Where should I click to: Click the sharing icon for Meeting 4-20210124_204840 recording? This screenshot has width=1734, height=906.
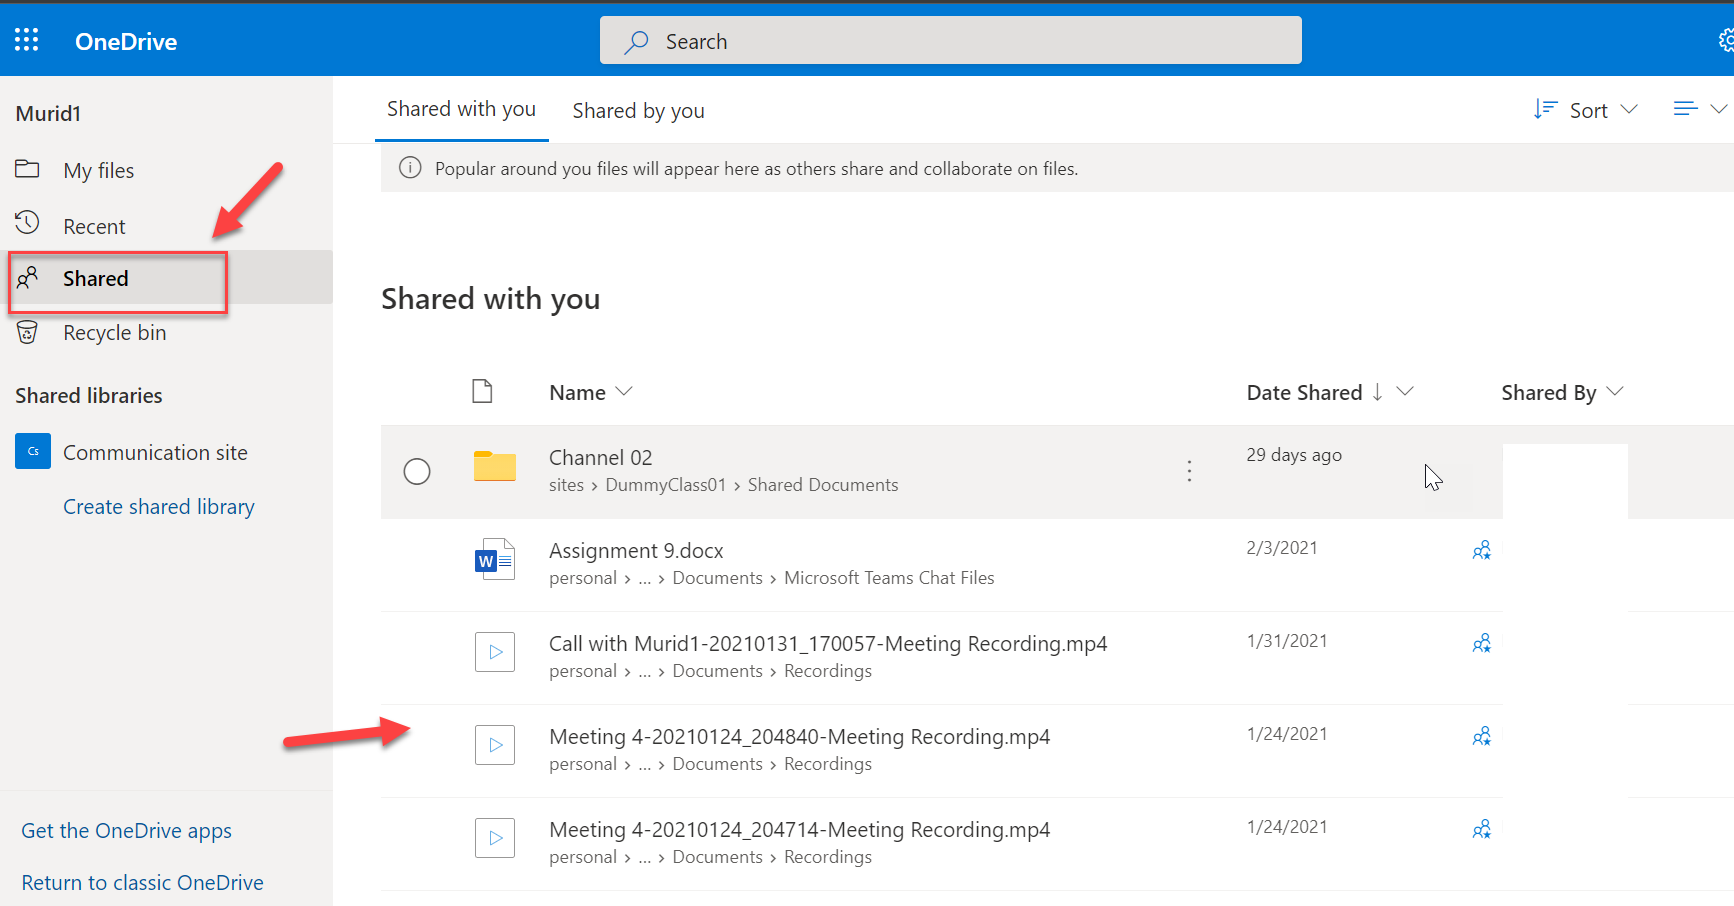click(1482, 736)
